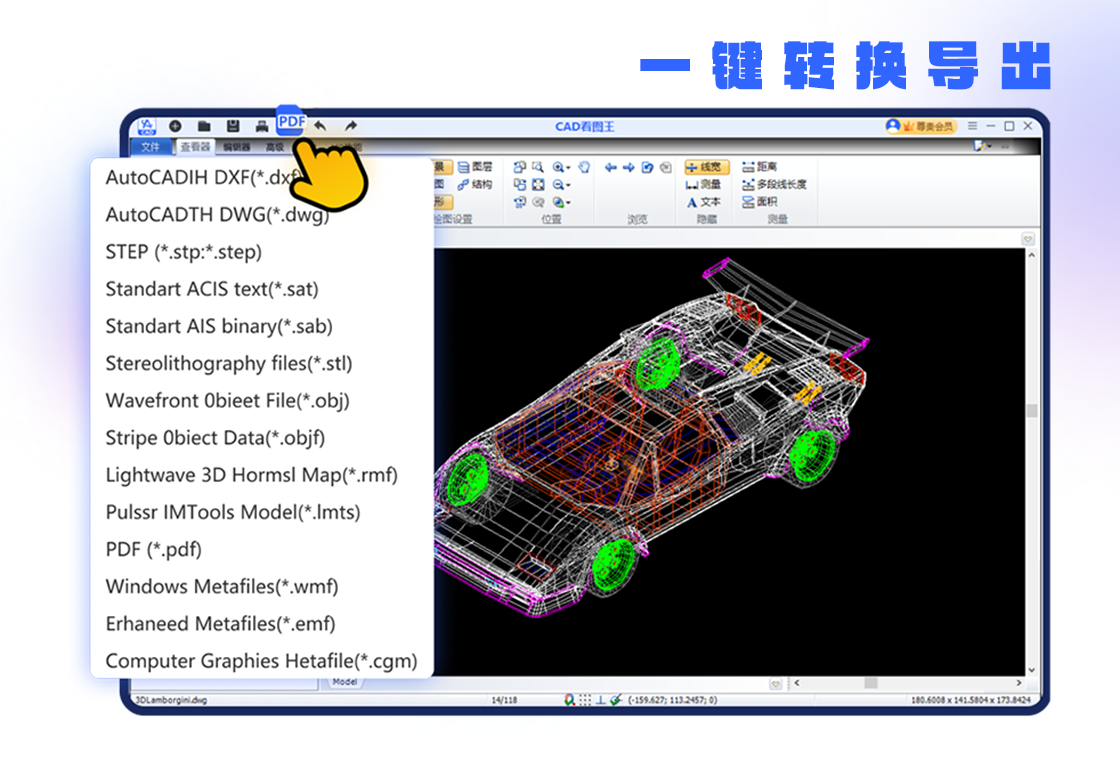The image size is (1120, 760).
Task: Choose Pulssr IMTools Model(*.lmts) format
Action: (x=233, y=511)
